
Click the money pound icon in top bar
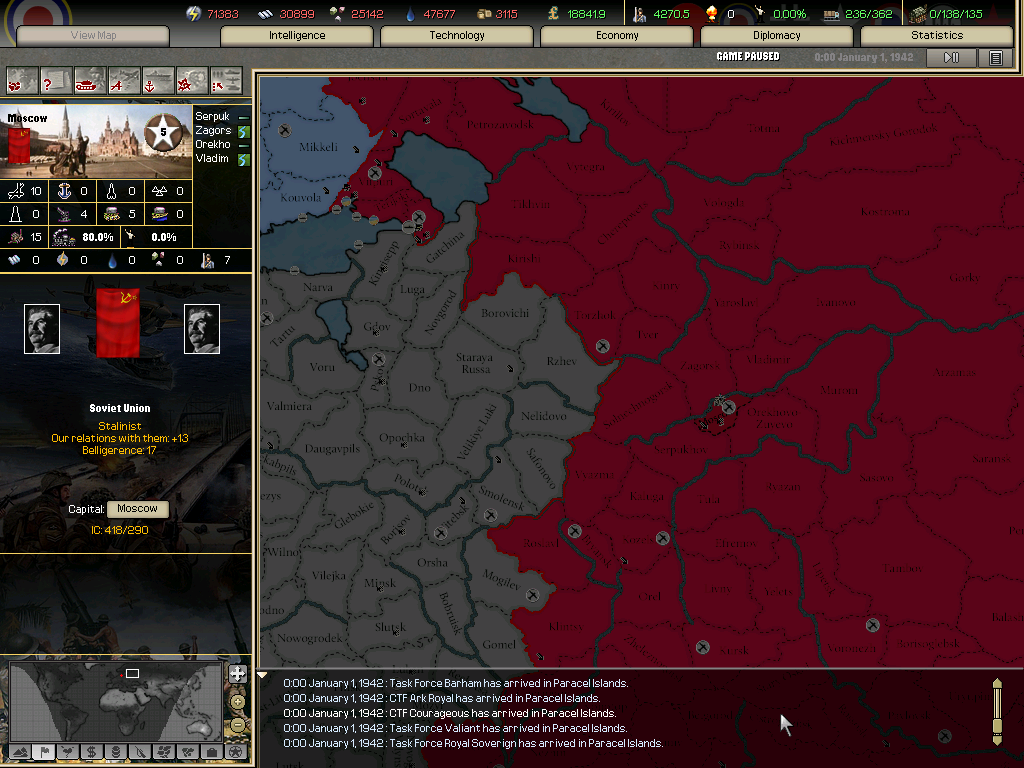click(x=554, y=14)
